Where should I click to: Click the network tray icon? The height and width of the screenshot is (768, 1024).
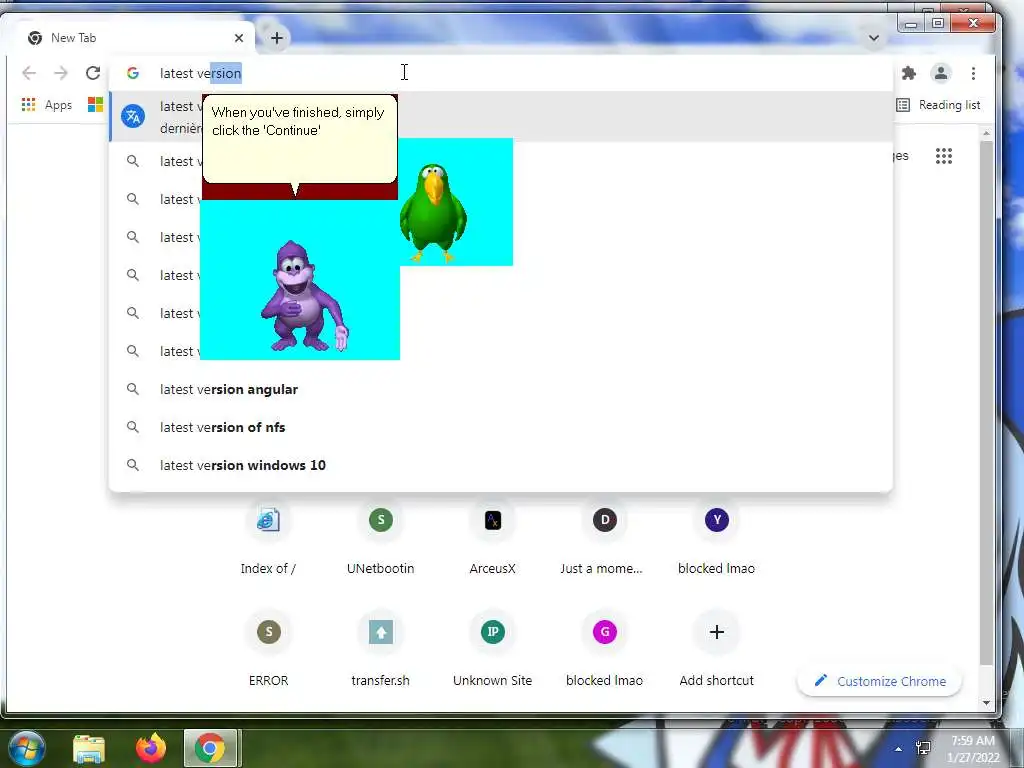coord(923,748)
